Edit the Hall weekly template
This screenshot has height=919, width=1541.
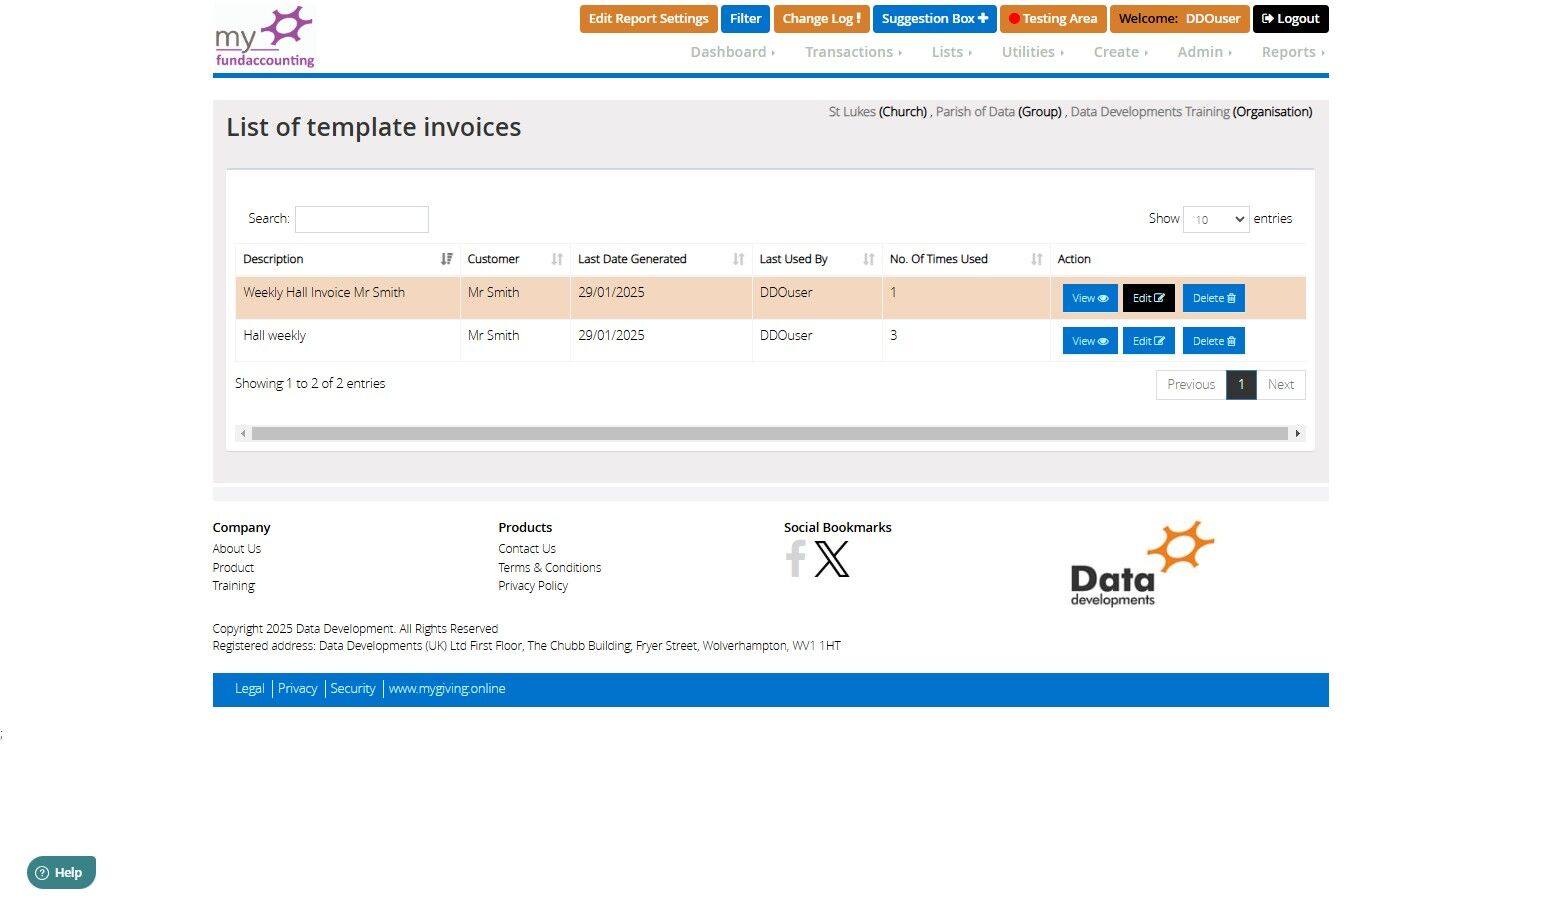coord(1148,341)
